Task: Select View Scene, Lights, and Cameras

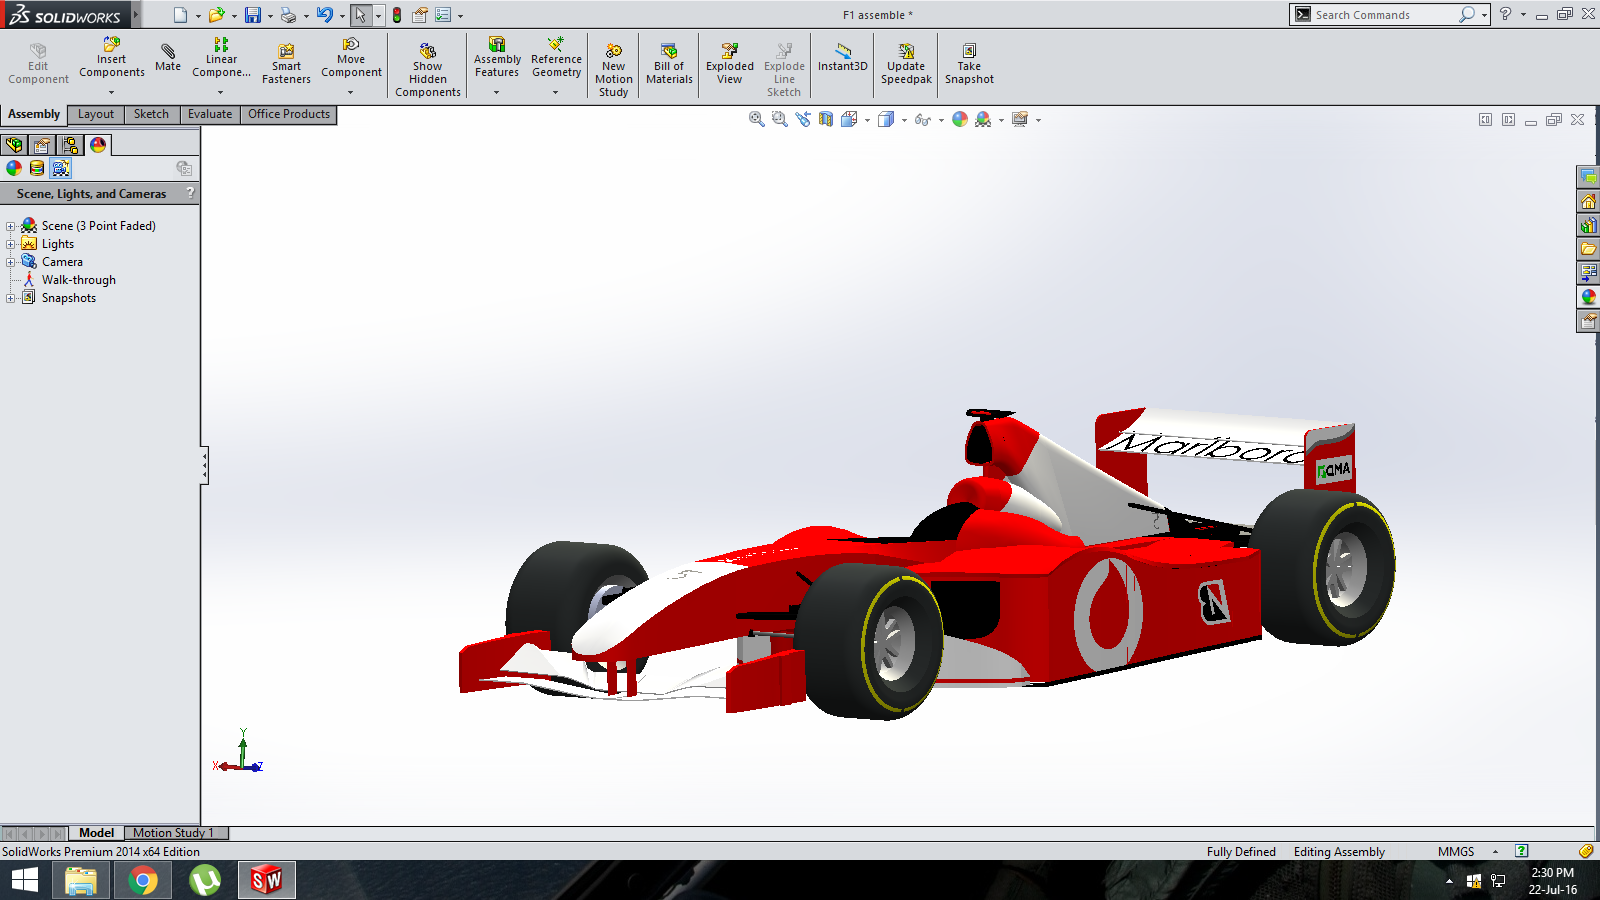Action: (61, 168)
